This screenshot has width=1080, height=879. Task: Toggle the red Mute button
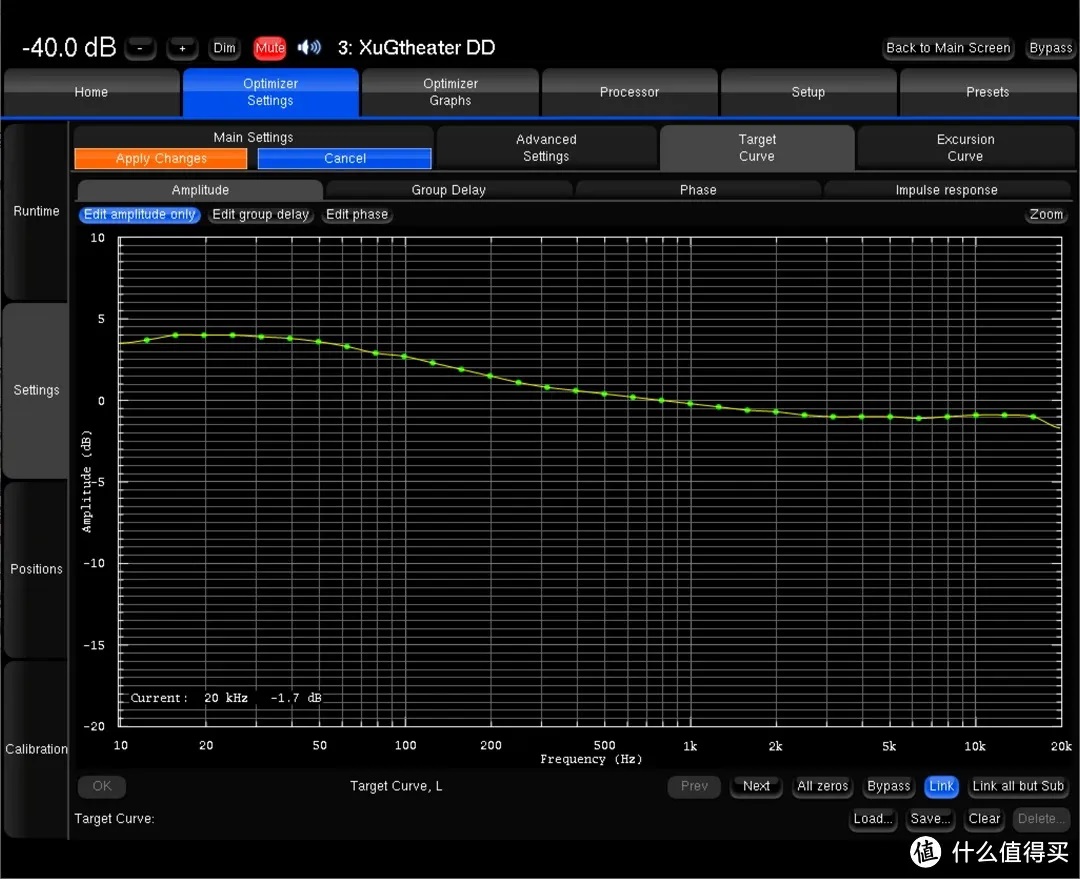(270, 48)
